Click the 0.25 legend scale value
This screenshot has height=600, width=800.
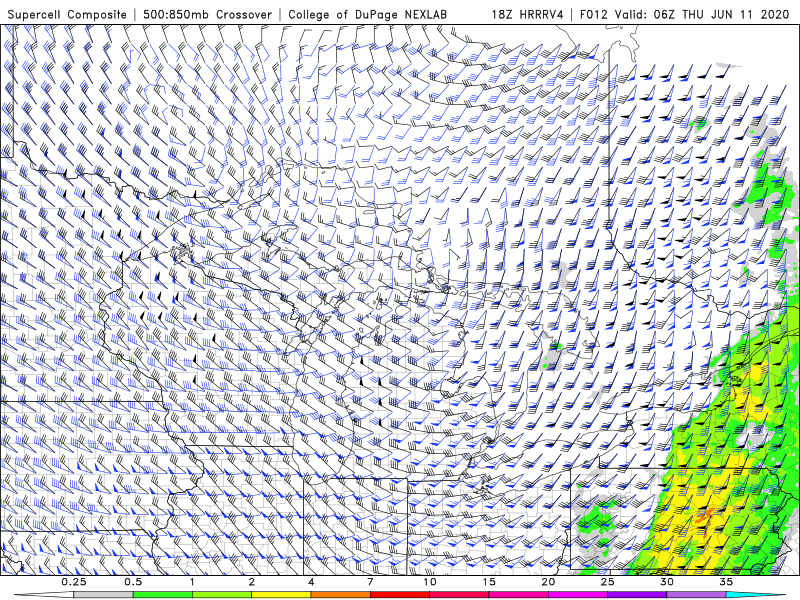coord(74,582)
